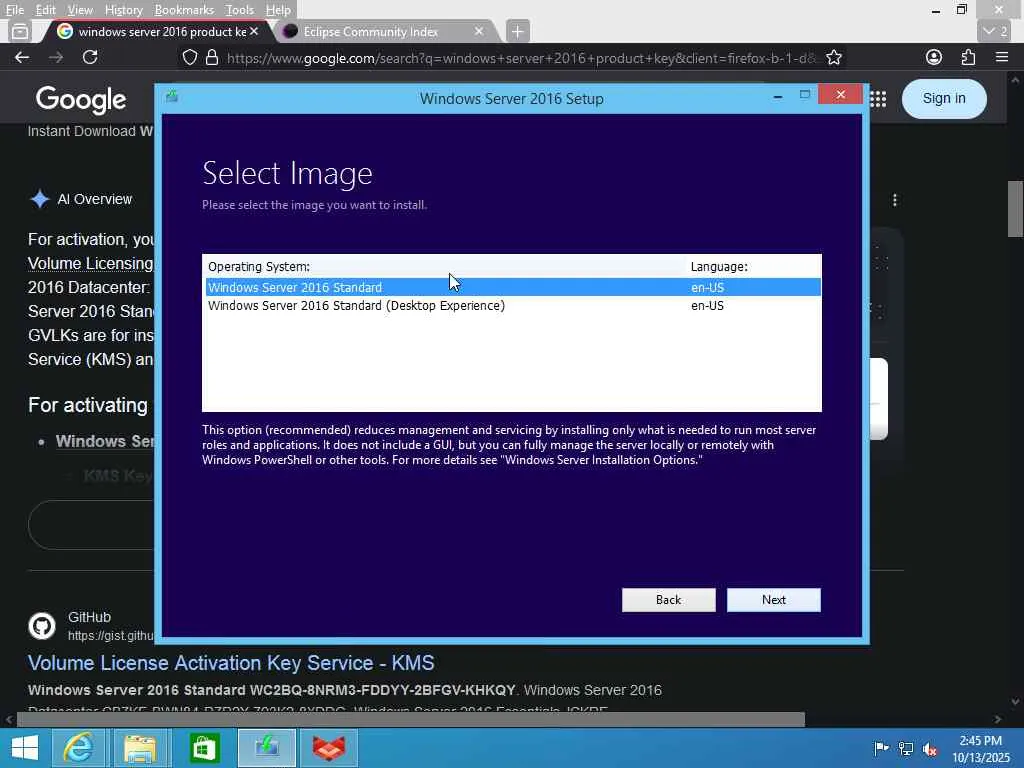Open the Help menu

278,10
